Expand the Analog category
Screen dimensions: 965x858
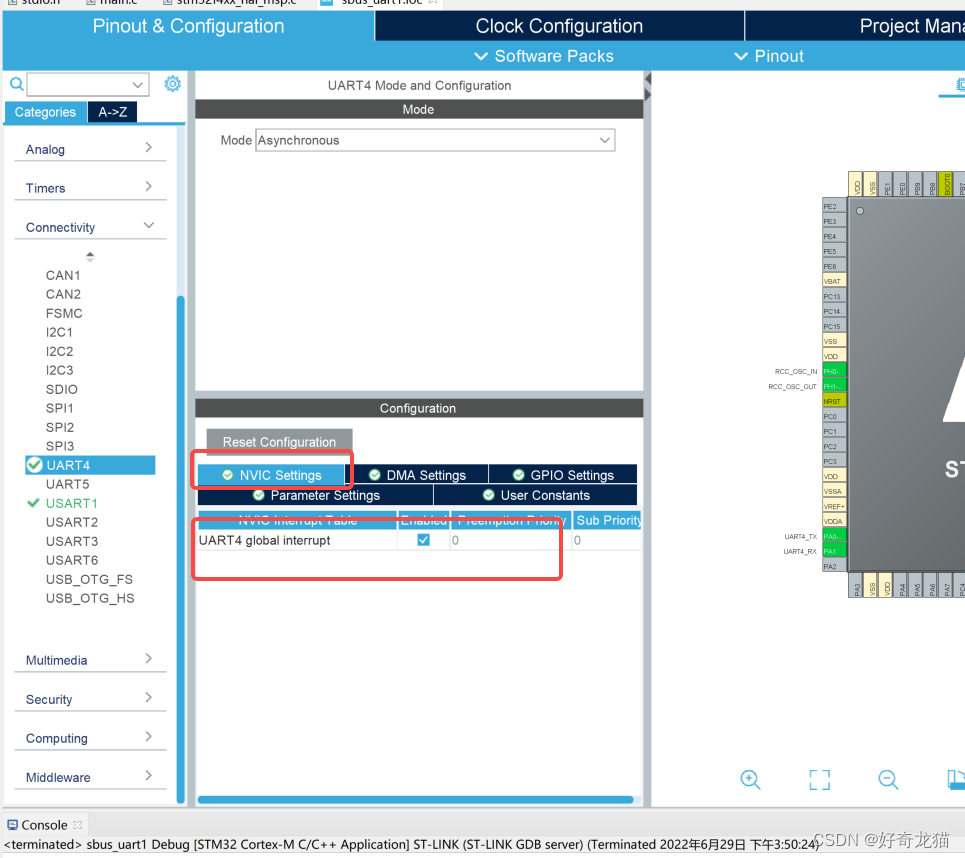click(90, 149)
